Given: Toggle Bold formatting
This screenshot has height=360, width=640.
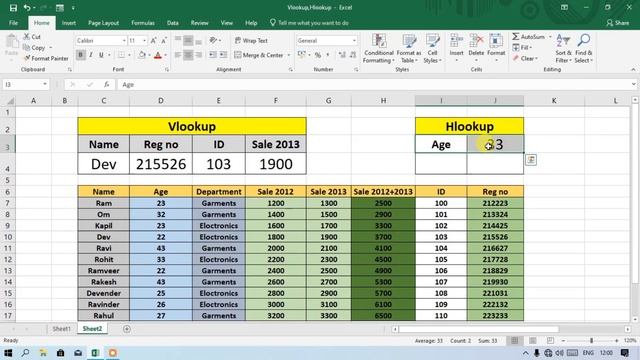Looking at the screenshot, I should click(x=80, y=55).
